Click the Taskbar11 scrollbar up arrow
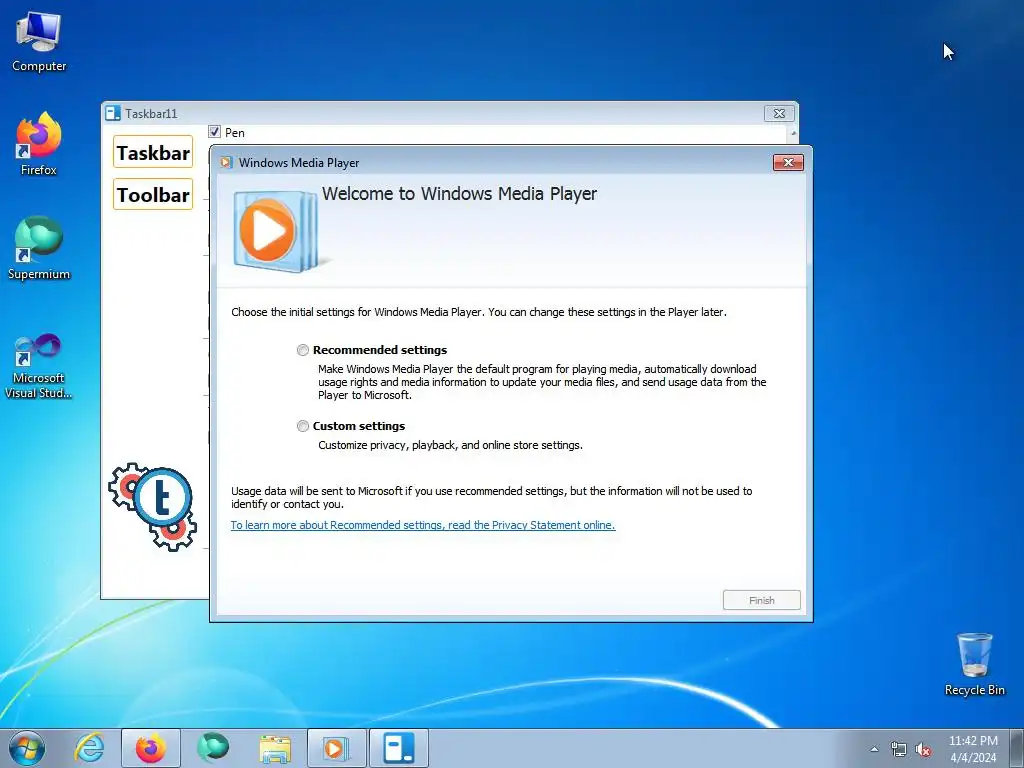 tap(793, 133)
